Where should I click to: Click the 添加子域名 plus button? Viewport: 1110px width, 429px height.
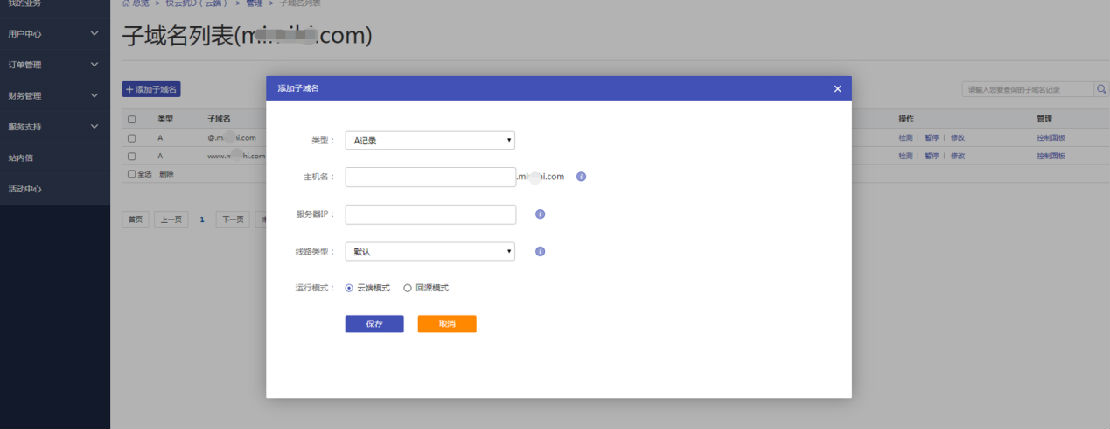pyautogui.click(x=151, y=89)
